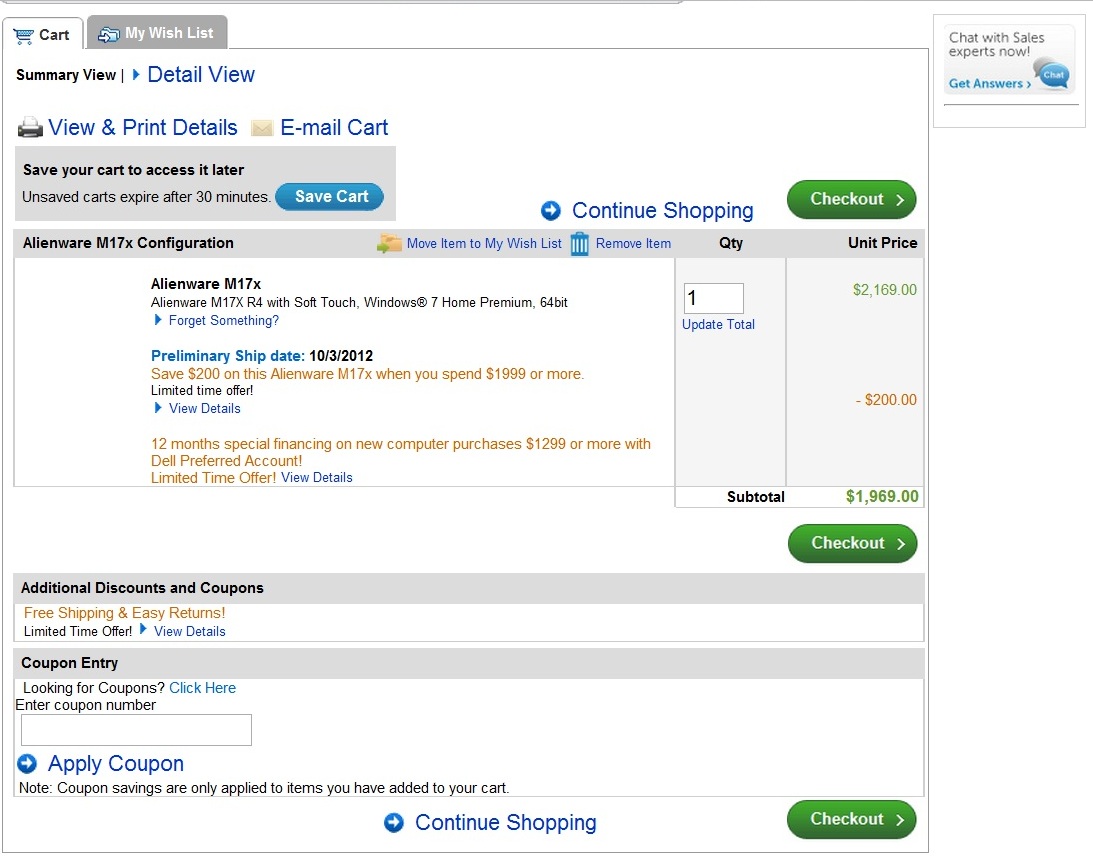Click the envelope icon next to E-mail Cart
The height and width of the screenshot is (856, 1093).
pos(262,128)
